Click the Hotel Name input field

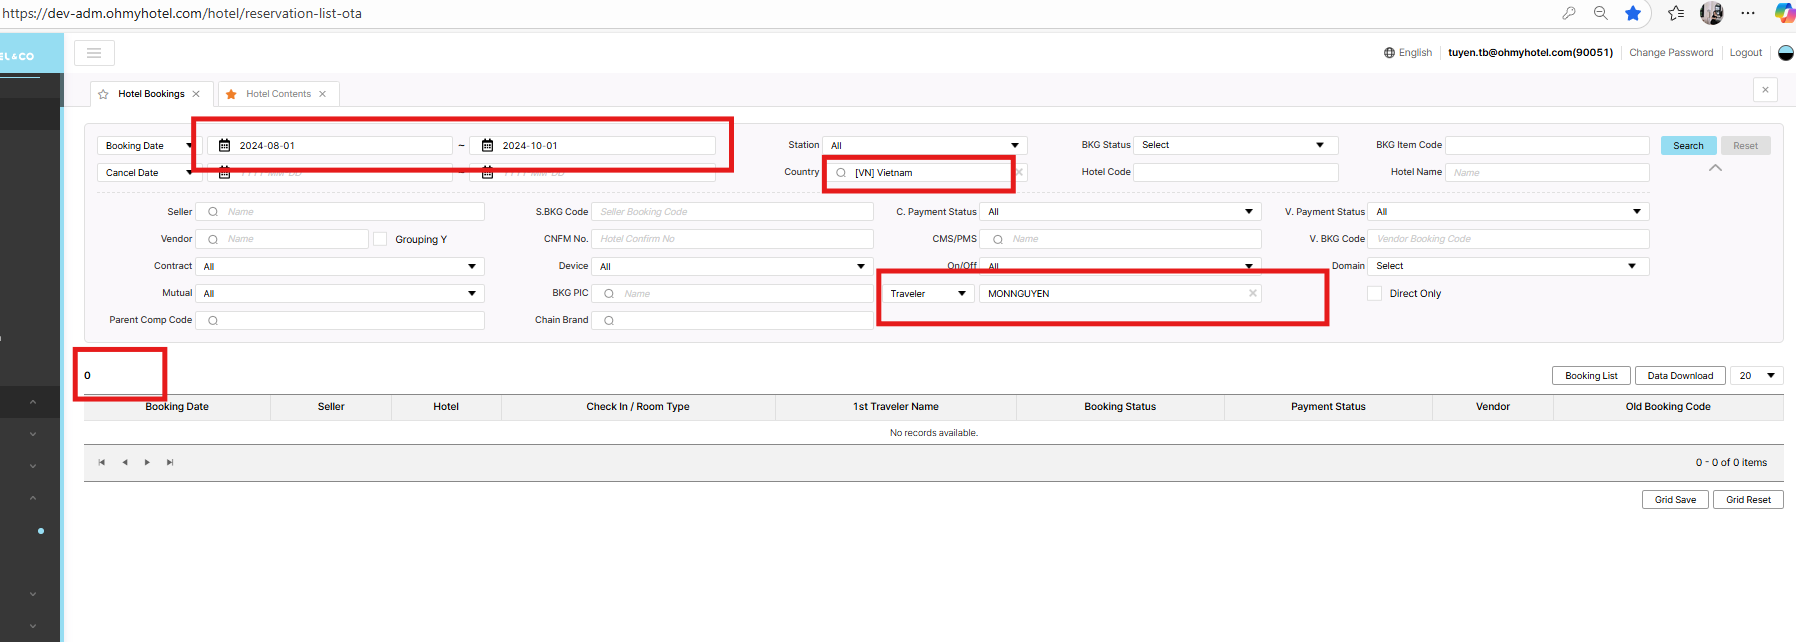[x=1547, y=172]
